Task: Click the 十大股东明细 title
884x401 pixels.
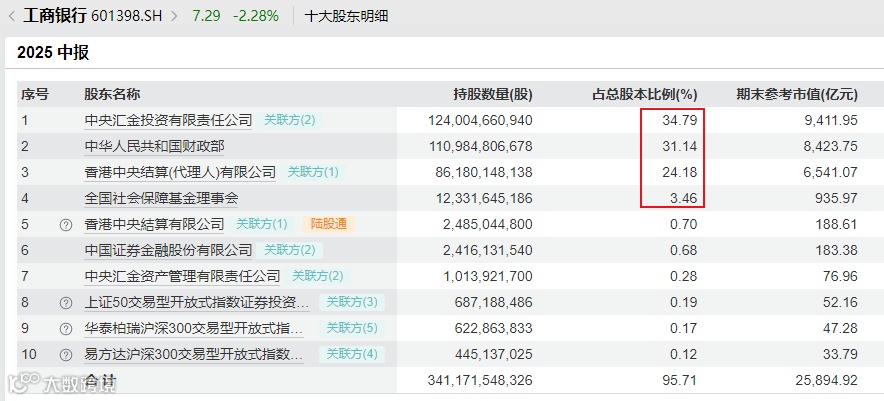Action: [x=346, y=16]
